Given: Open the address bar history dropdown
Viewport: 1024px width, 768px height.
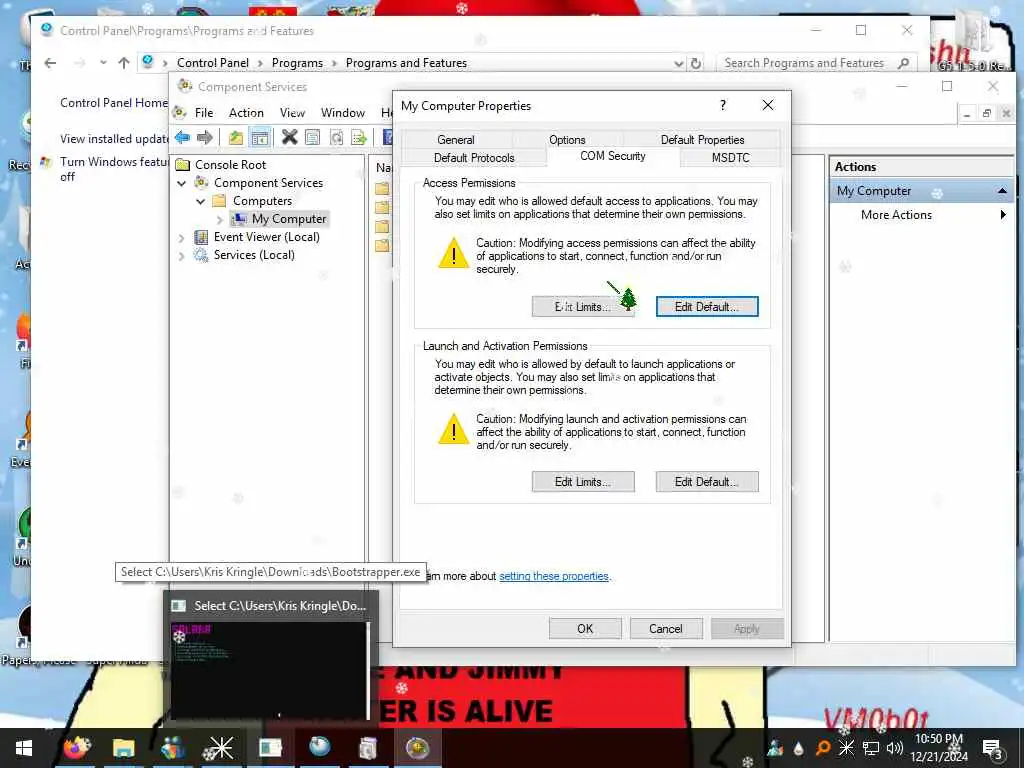Looking at the screenshot, I should [x=679, y=63].
